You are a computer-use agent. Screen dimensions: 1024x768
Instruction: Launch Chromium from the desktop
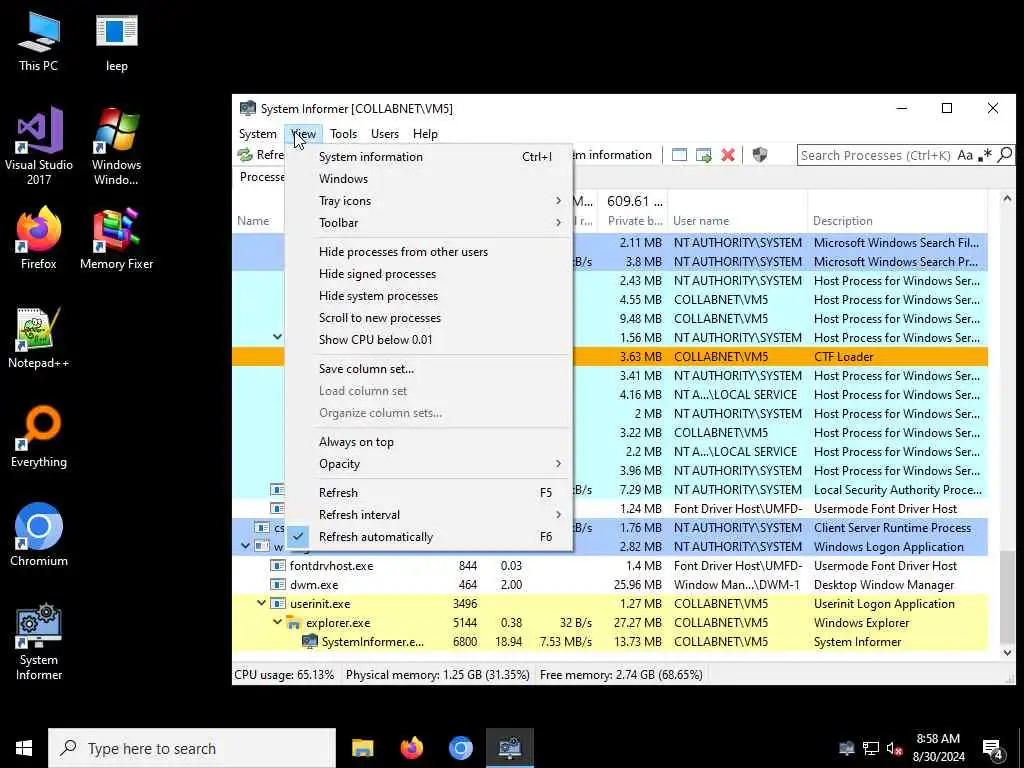tap(39, 534)
